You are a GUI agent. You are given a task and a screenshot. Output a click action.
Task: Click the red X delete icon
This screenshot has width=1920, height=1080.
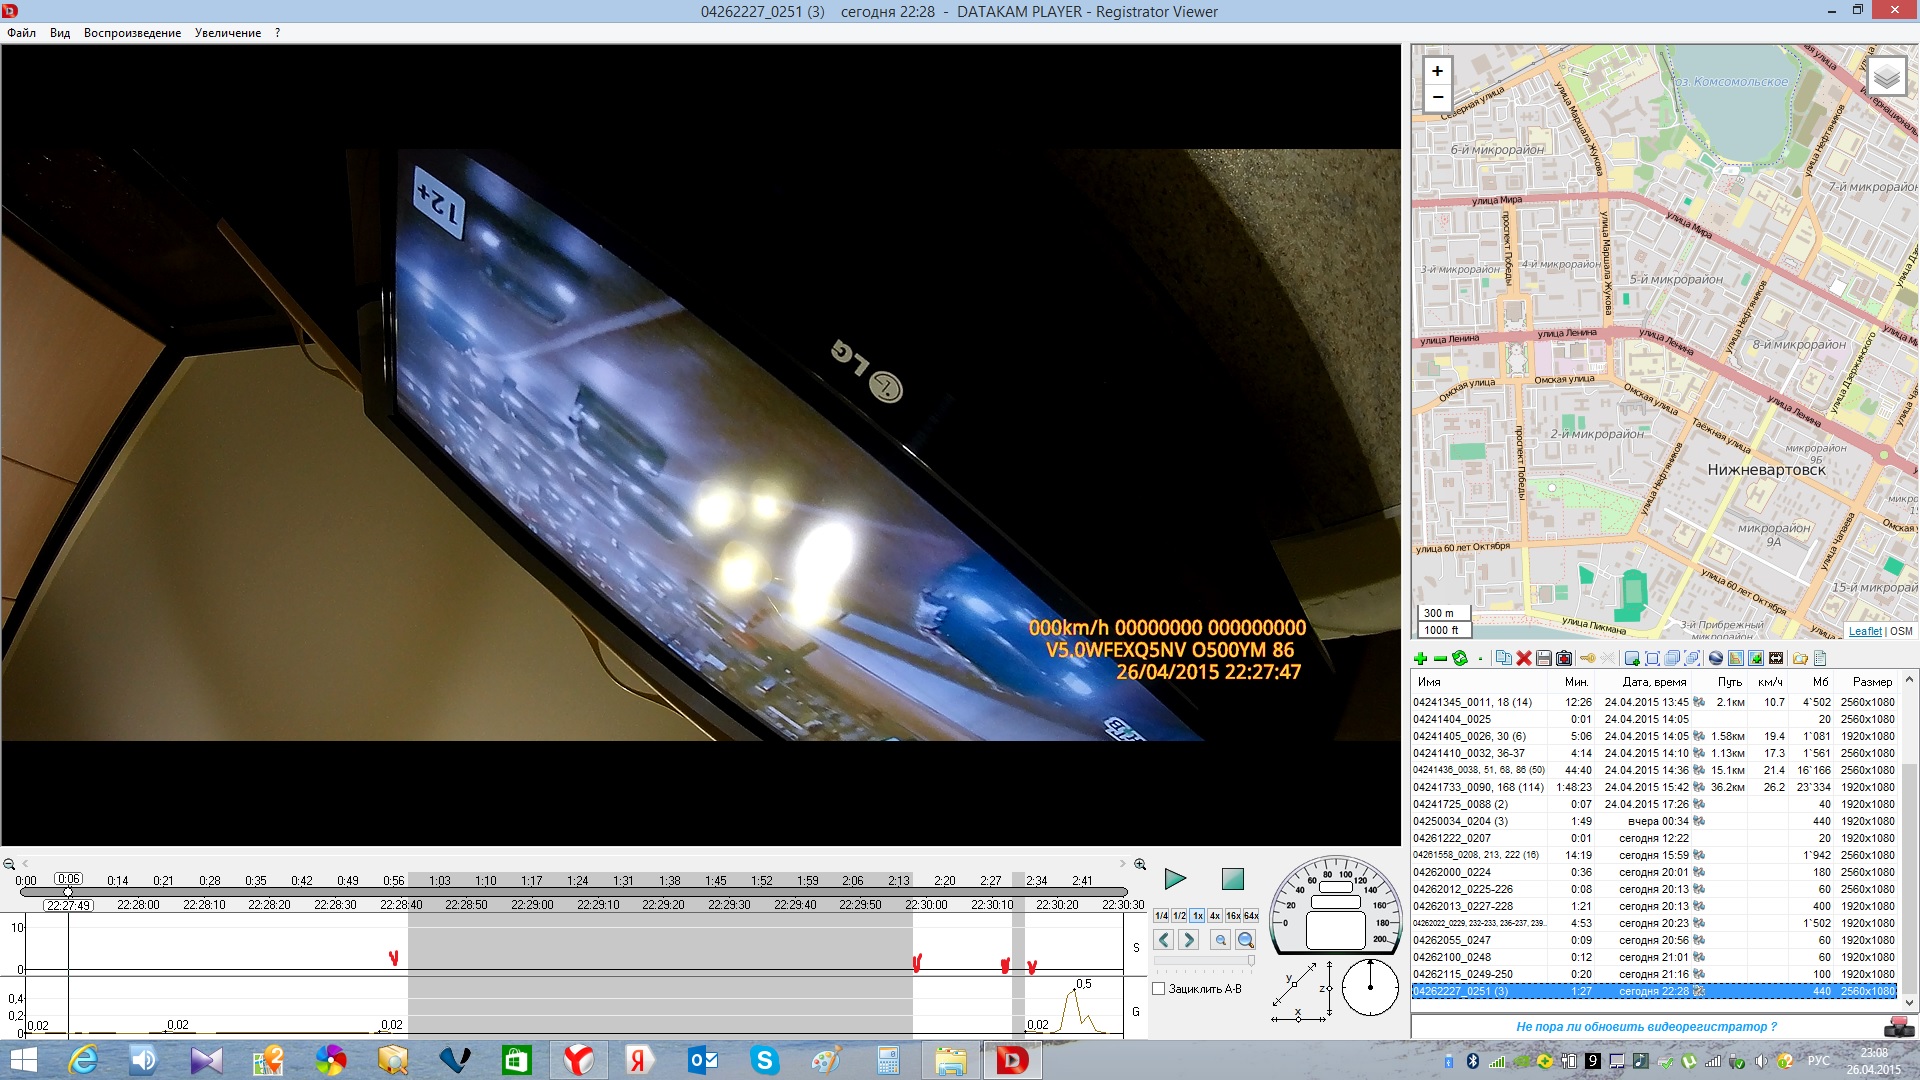tap(1524, 658)
